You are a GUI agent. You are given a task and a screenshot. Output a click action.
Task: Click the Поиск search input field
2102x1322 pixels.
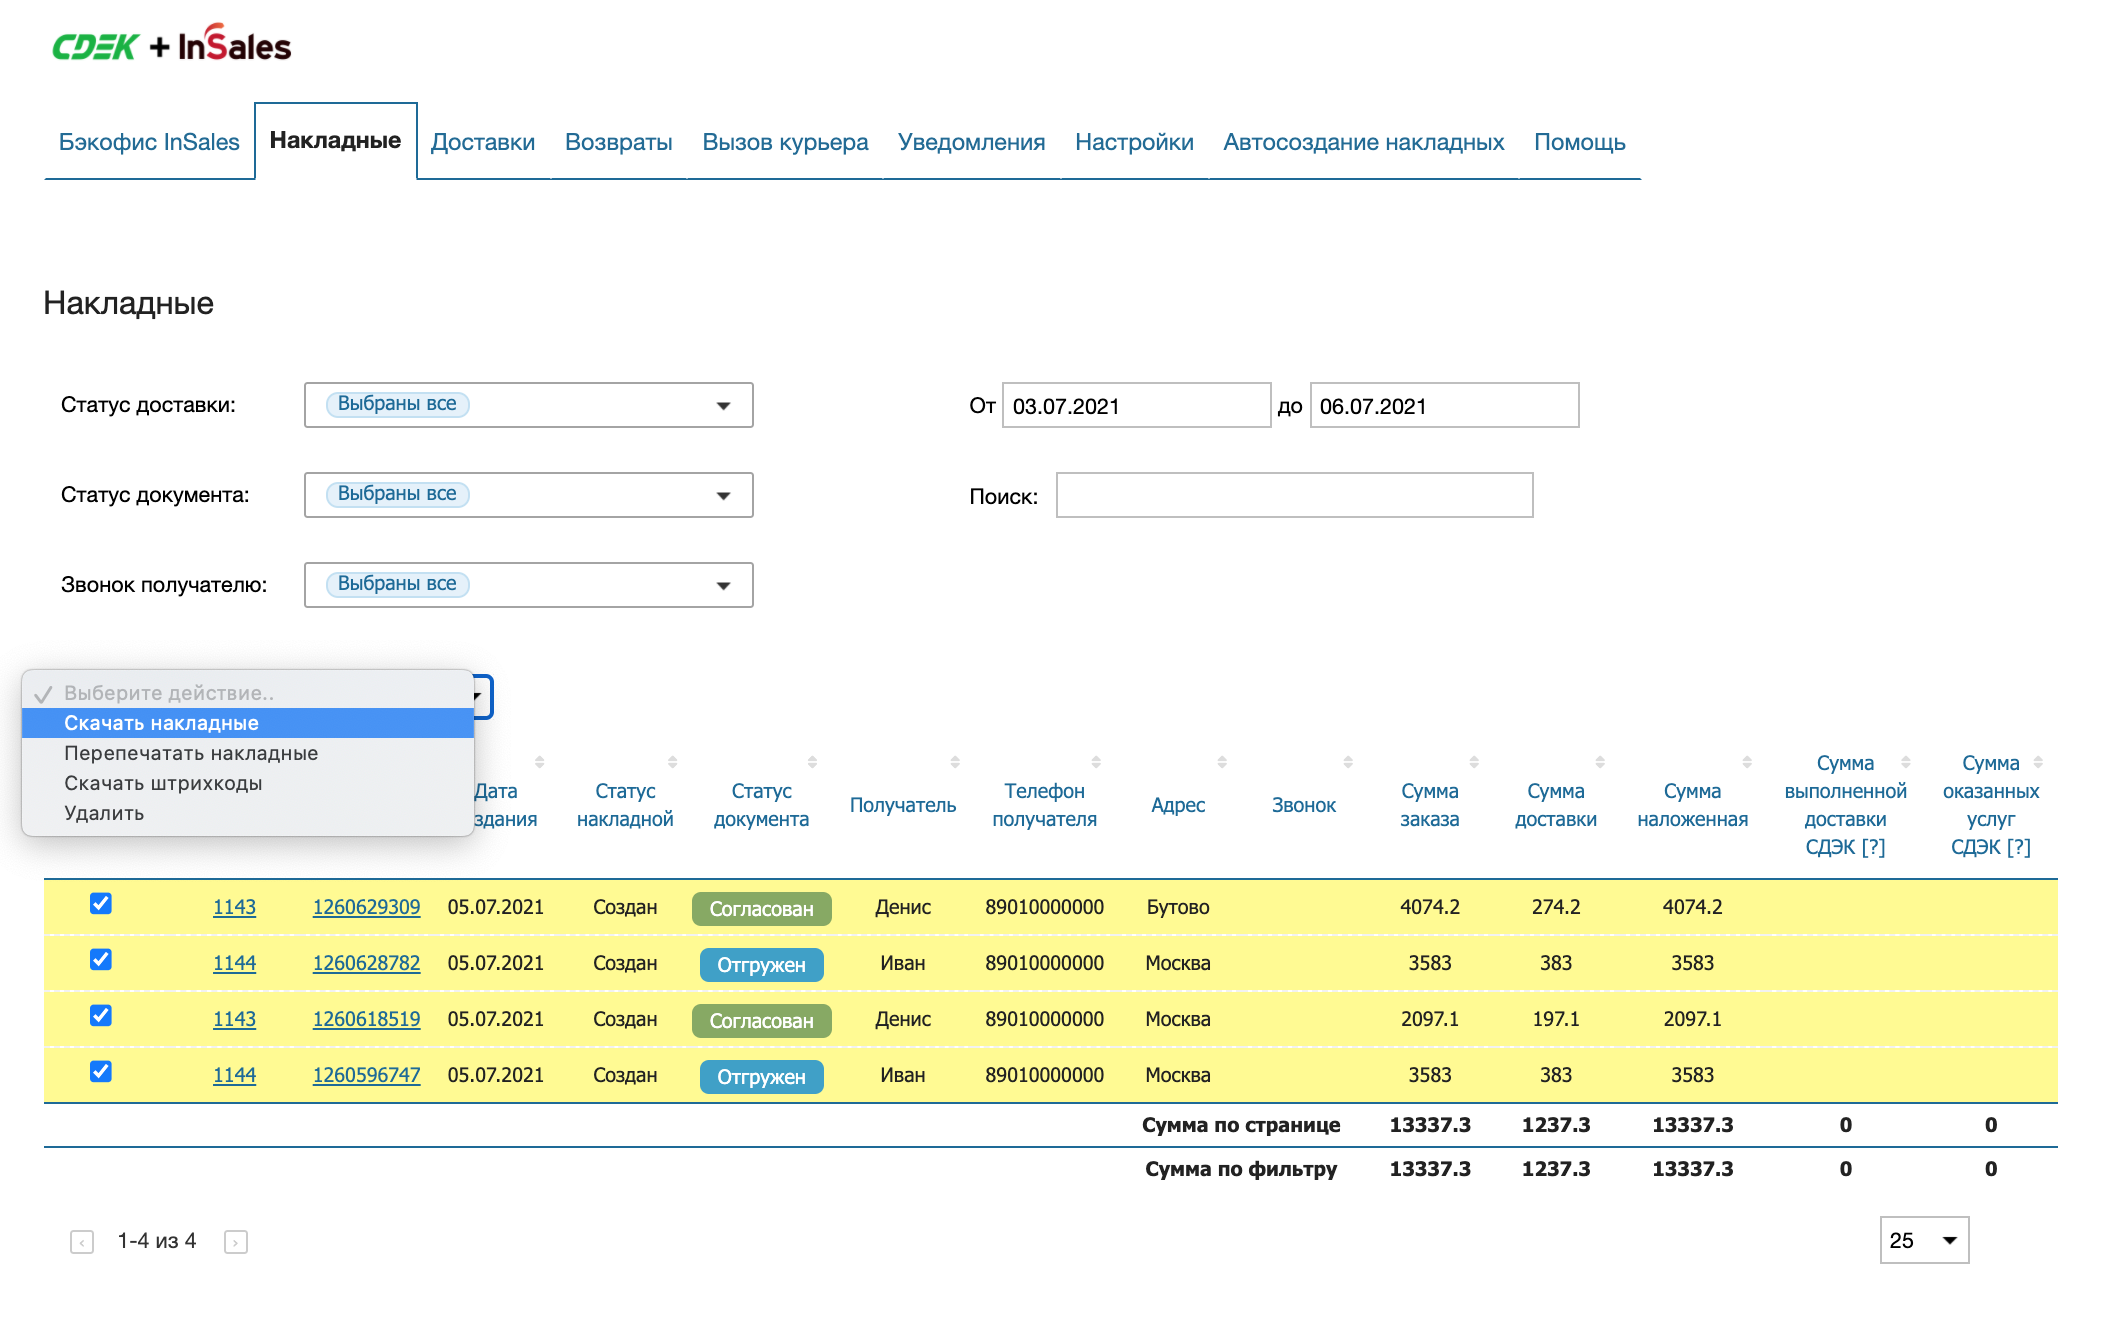tap(1293, 495)
